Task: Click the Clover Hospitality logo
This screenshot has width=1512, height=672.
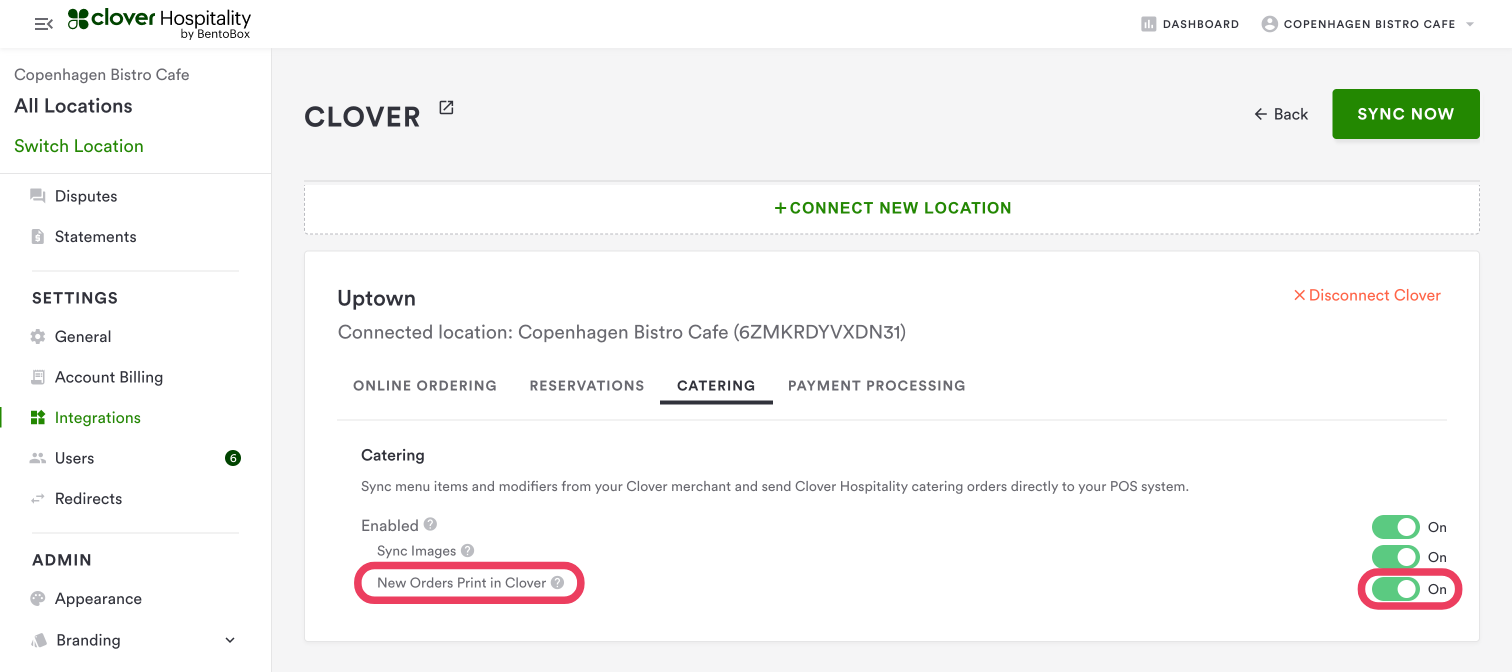Action: pos(160,23)
